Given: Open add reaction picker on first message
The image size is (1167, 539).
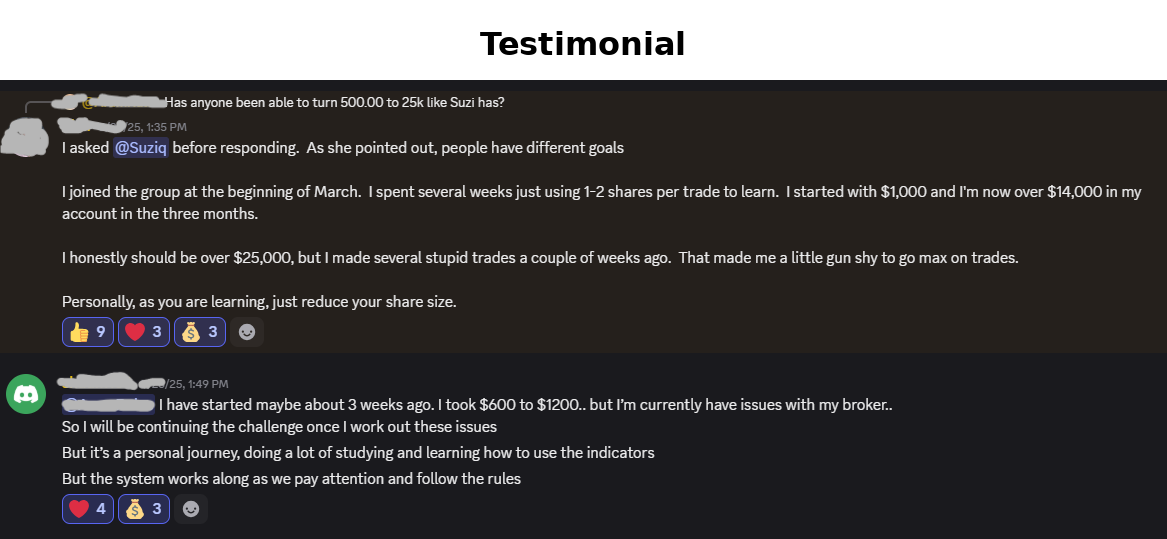Looking at the screenshot, I should tap(247, 332).
